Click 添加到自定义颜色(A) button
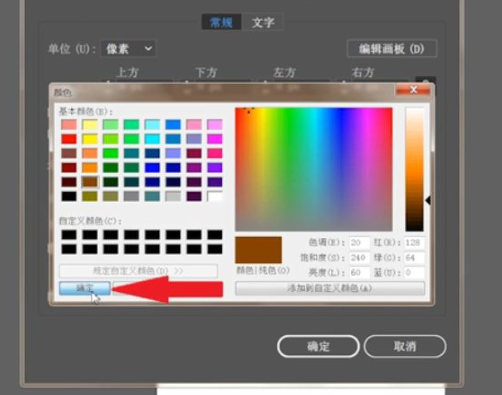This screenshot has width=502, height=395. (330, 288)
